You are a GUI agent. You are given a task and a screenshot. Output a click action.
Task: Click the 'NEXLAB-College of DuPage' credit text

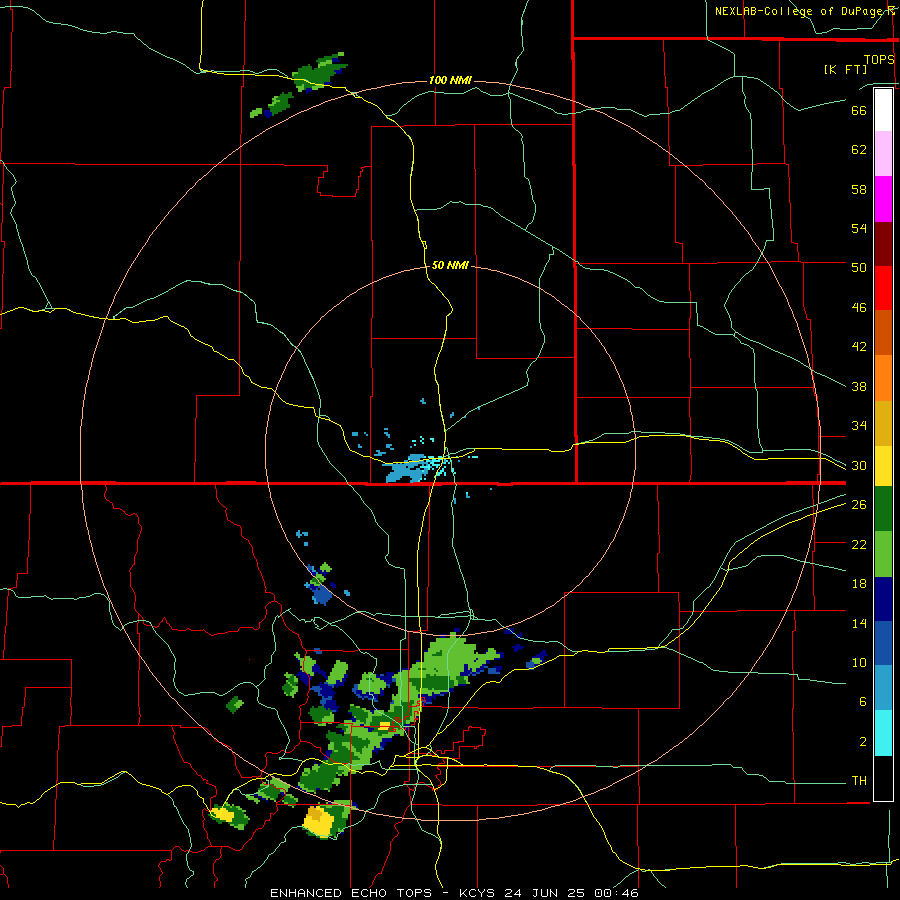pyautogui.click(x=799, y=11)
